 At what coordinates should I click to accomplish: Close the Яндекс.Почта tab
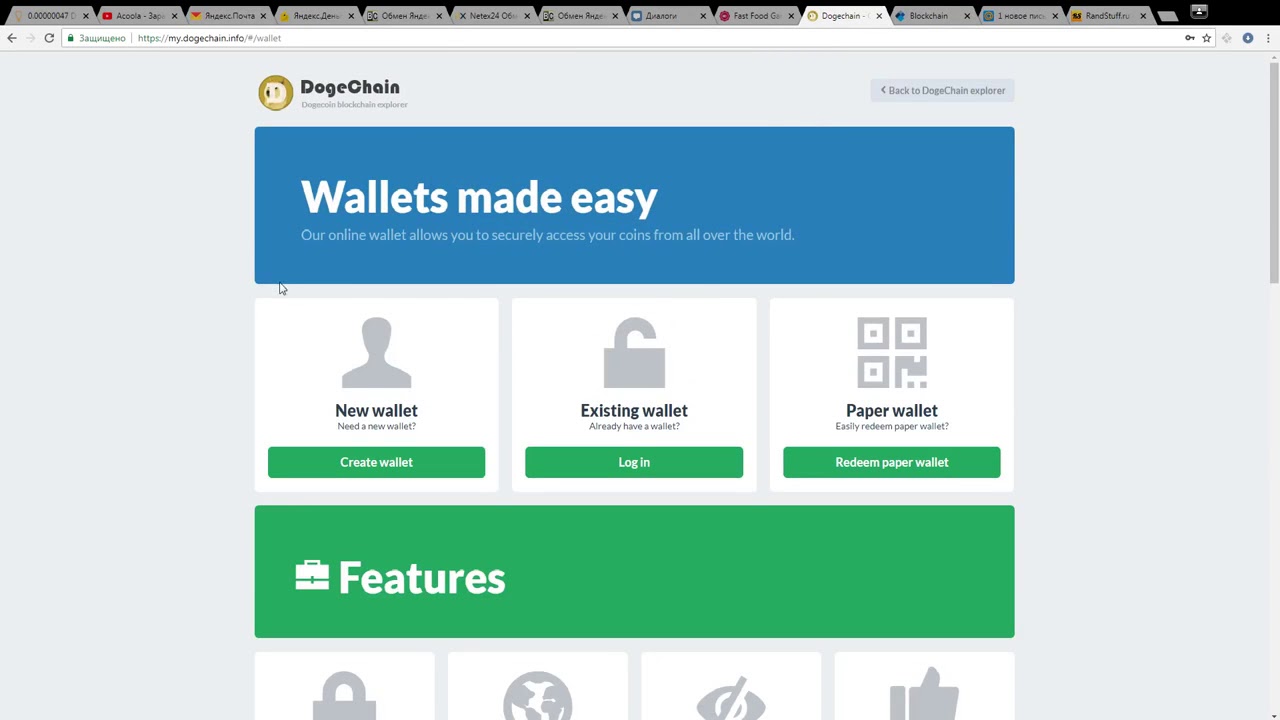point(263,16)
